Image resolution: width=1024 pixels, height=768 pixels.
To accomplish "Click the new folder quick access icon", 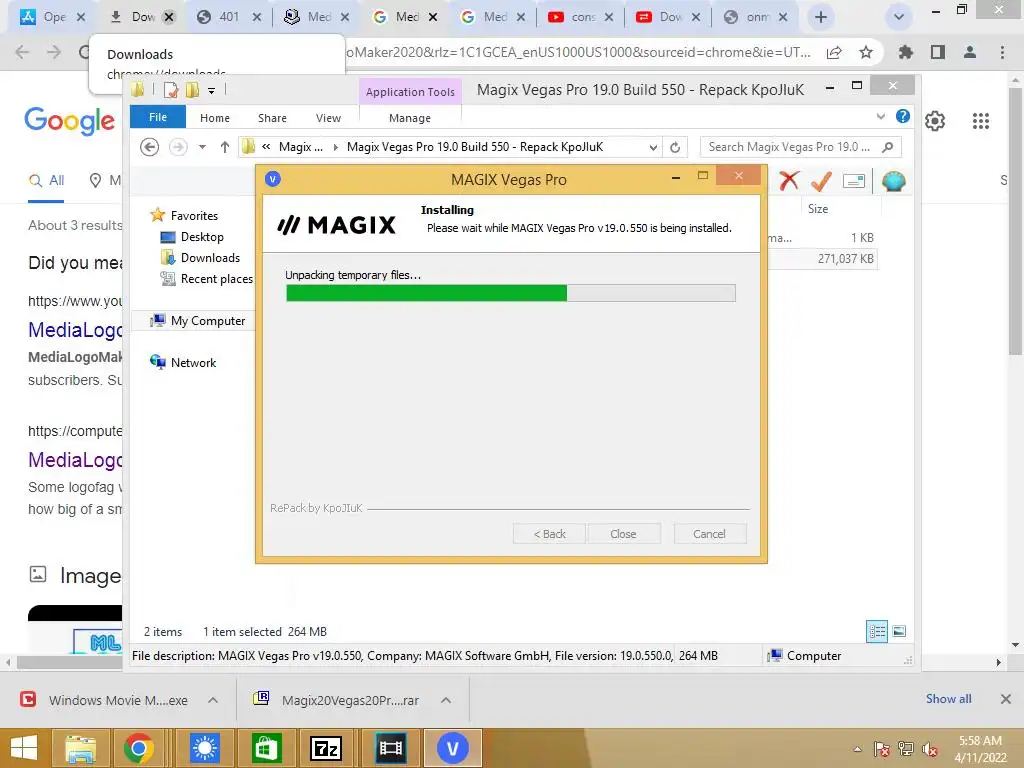I will (192, 90).
